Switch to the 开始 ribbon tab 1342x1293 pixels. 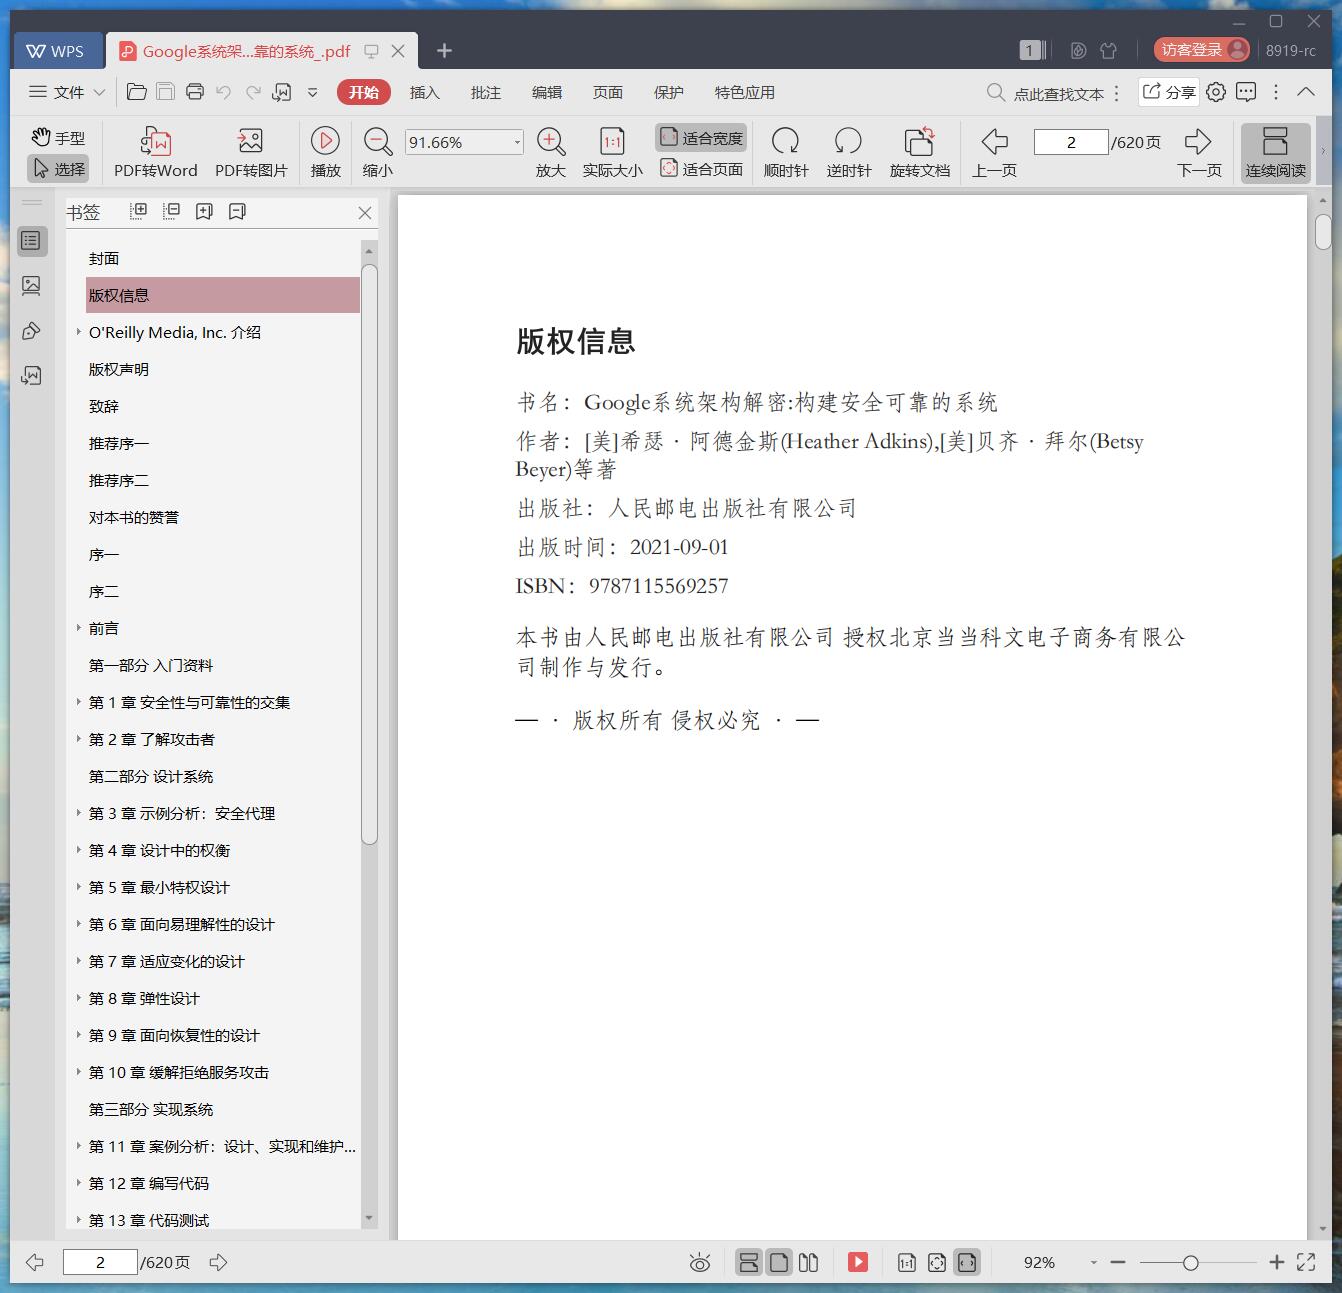tap(364, 92)
